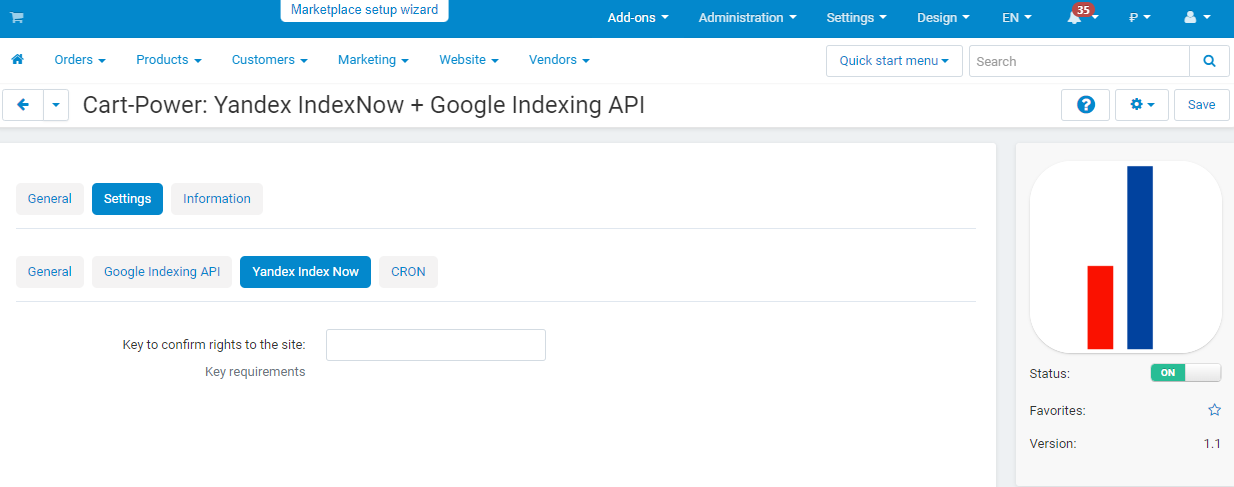This screenshot has height=487, width=1234.
Task: Click the search magnifier button
Action: [1209, 61]
